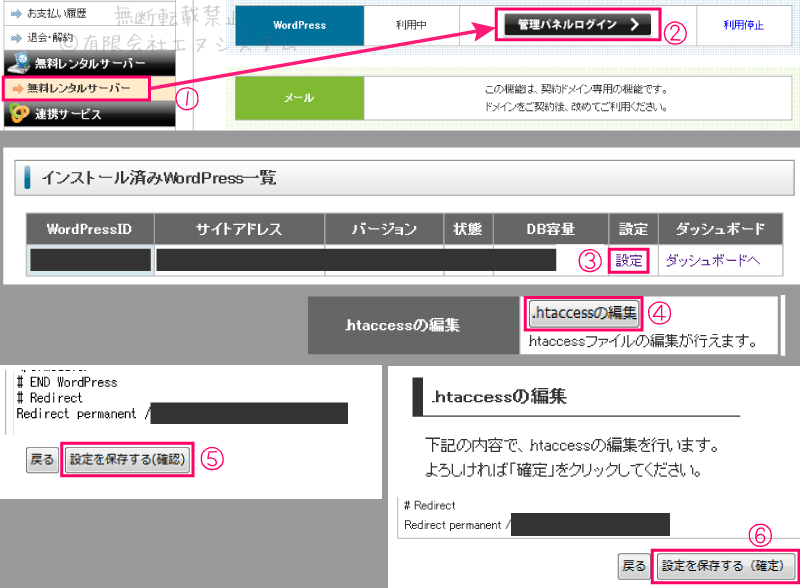Click the green メール service cell
The width and height of the screenshot is (800, 588).
299,98
